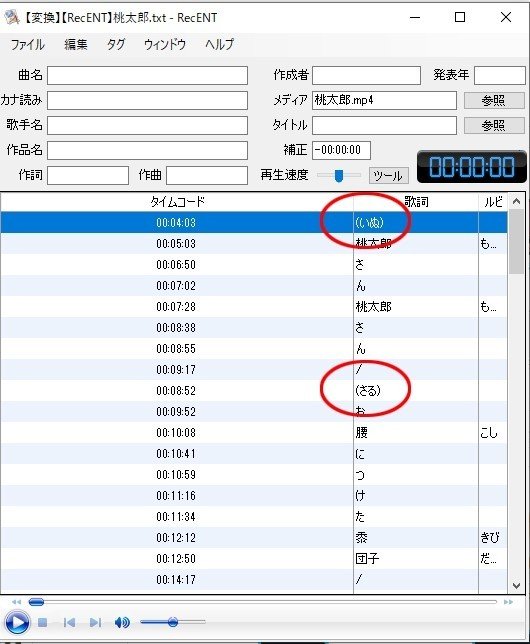Open the 編集 menu
Image resolution: width=530 pixels, height=644 pixels.
pos(76,44)
